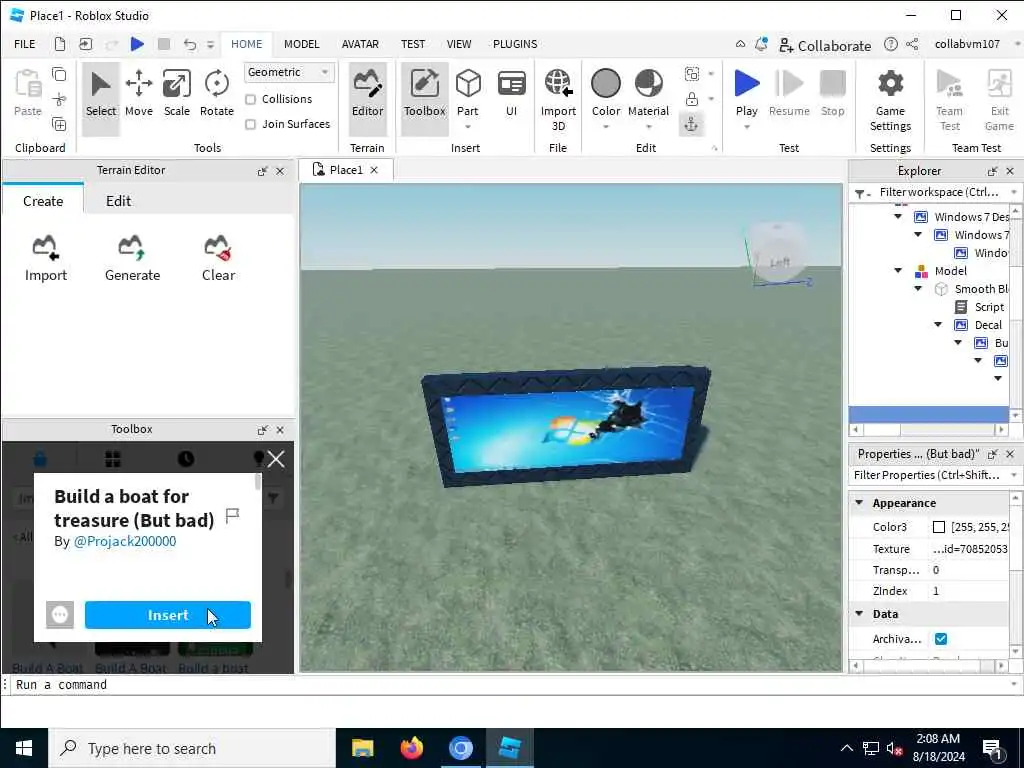This screenshot has width=1024, height=768.
Task: Flag the asset with report icon
Action: pyautogui.click(x=232, y=516)
